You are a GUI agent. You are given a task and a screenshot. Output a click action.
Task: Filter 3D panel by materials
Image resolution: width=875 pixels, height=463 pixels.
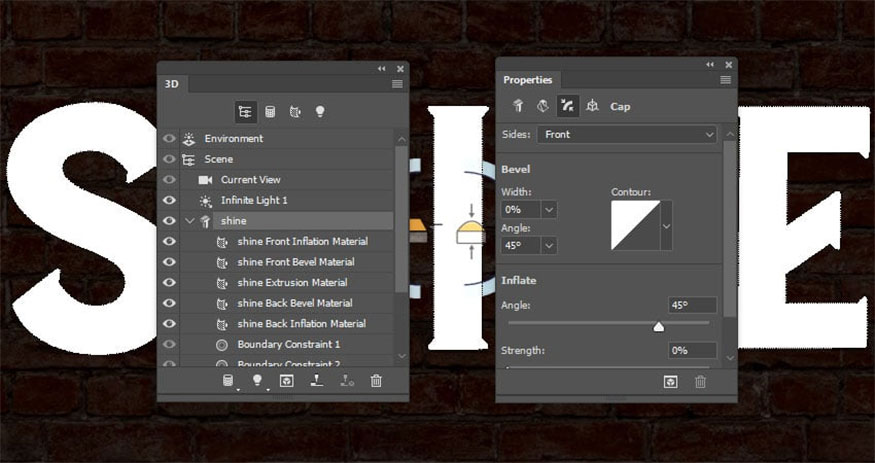click(x=295, y=112)
